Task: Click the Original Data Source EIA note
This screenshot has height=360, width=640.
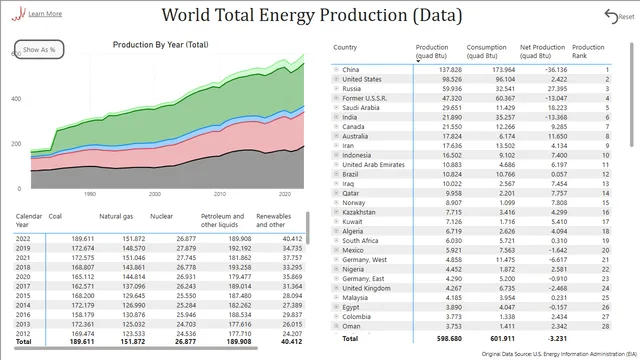Action: coord(559,354)
